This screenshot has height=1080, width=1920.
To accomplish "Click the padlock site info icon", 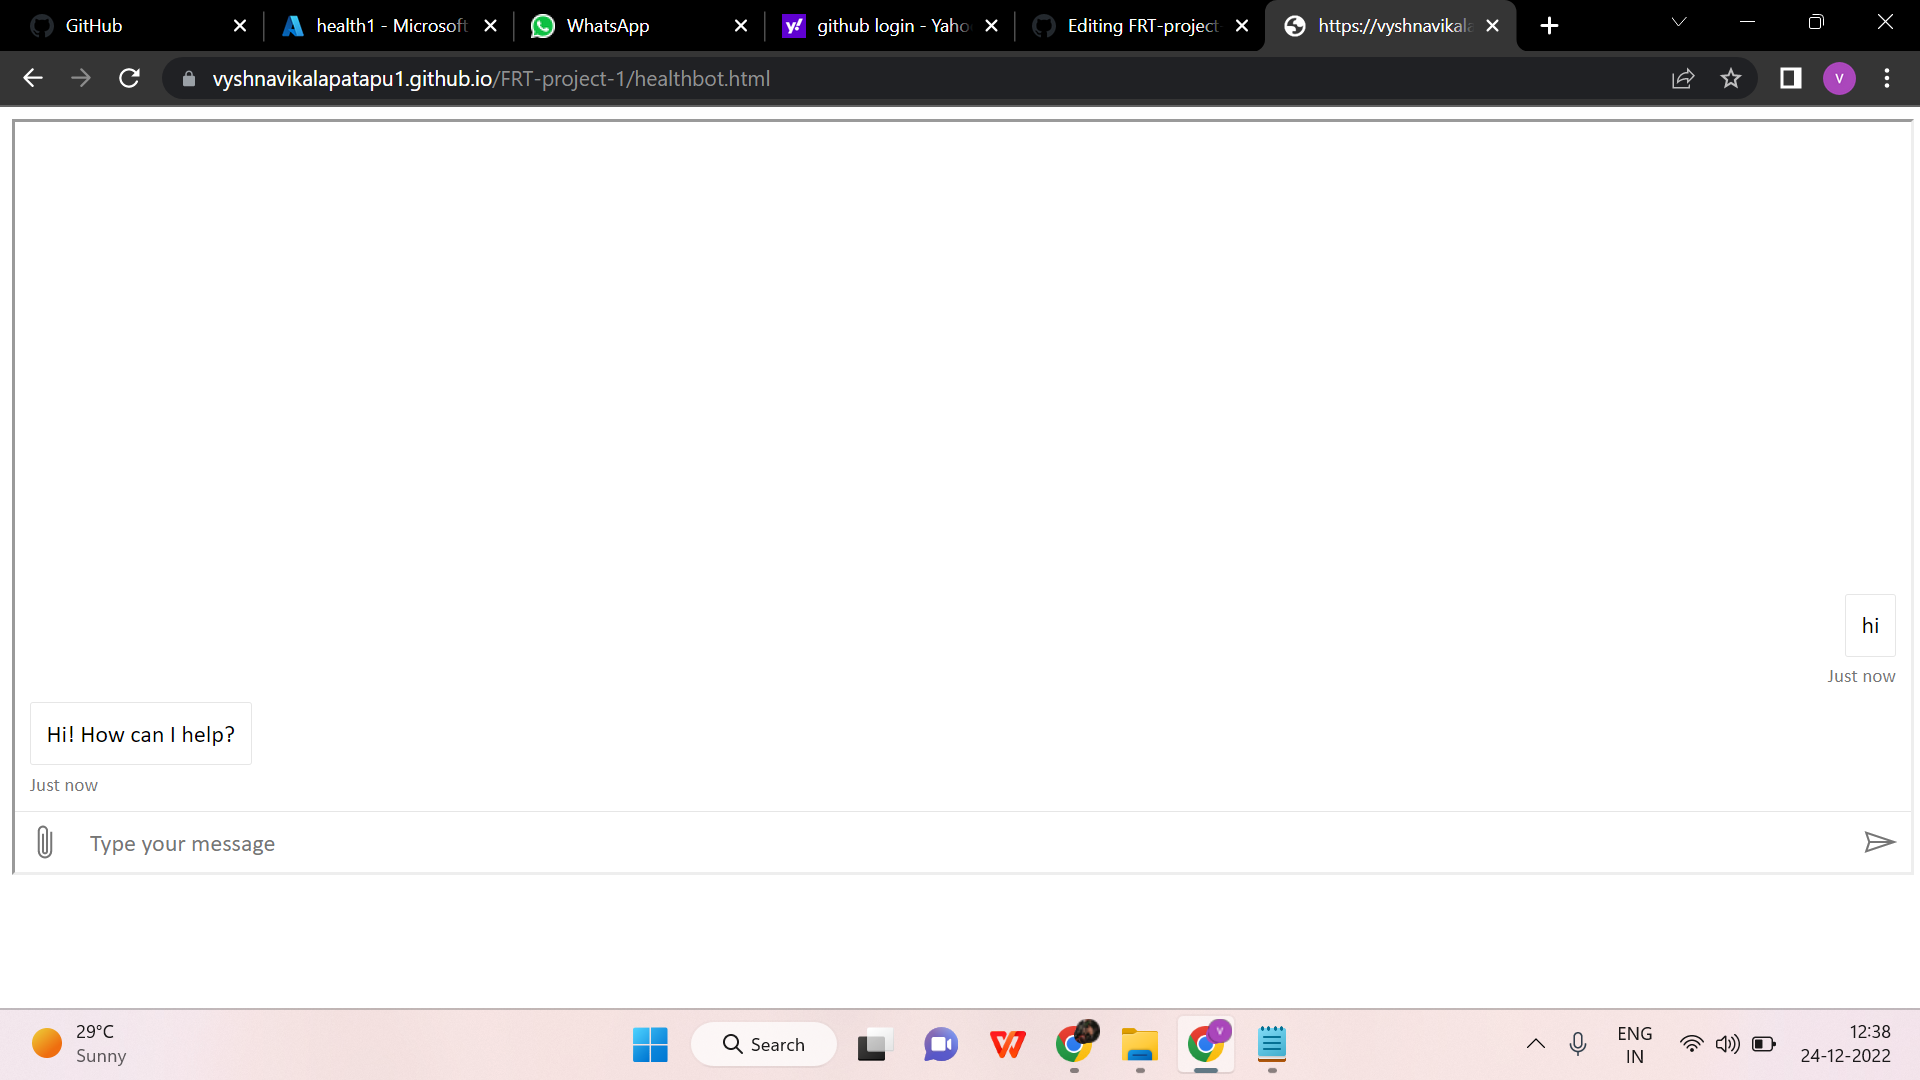I will point(188,78).
